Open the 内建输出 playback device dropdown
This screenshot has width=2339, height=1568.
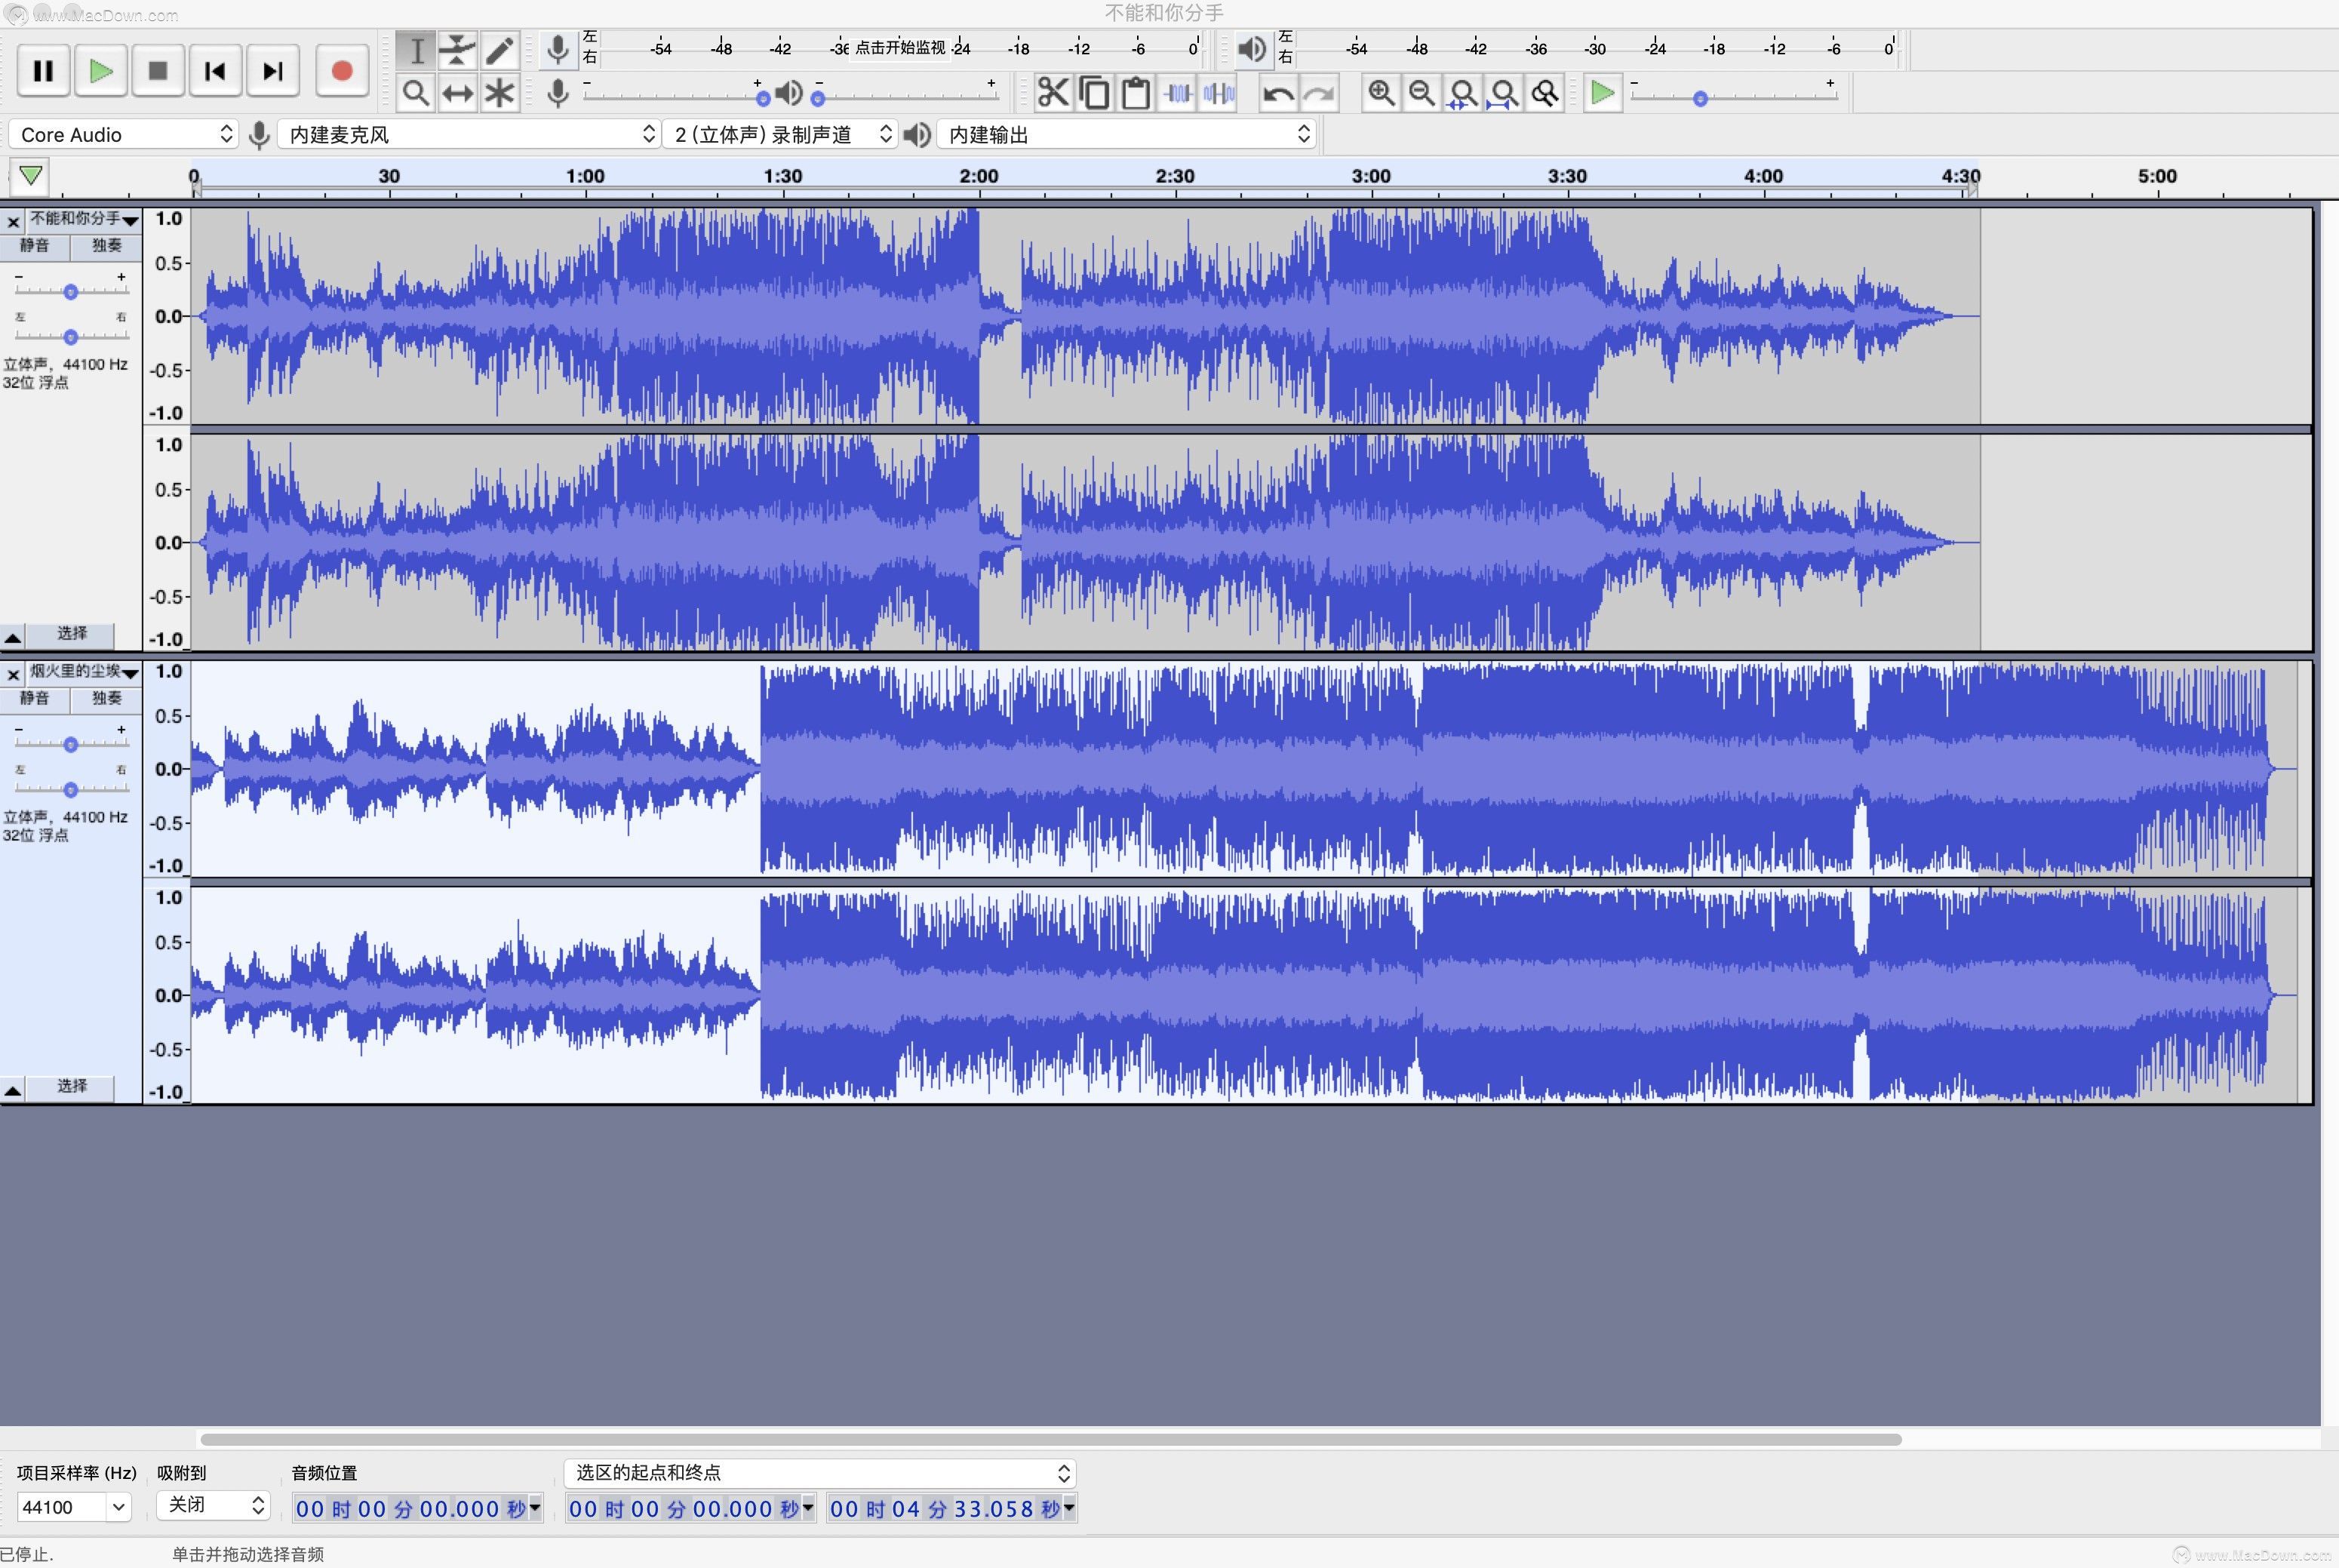[x=1126, y=134]
